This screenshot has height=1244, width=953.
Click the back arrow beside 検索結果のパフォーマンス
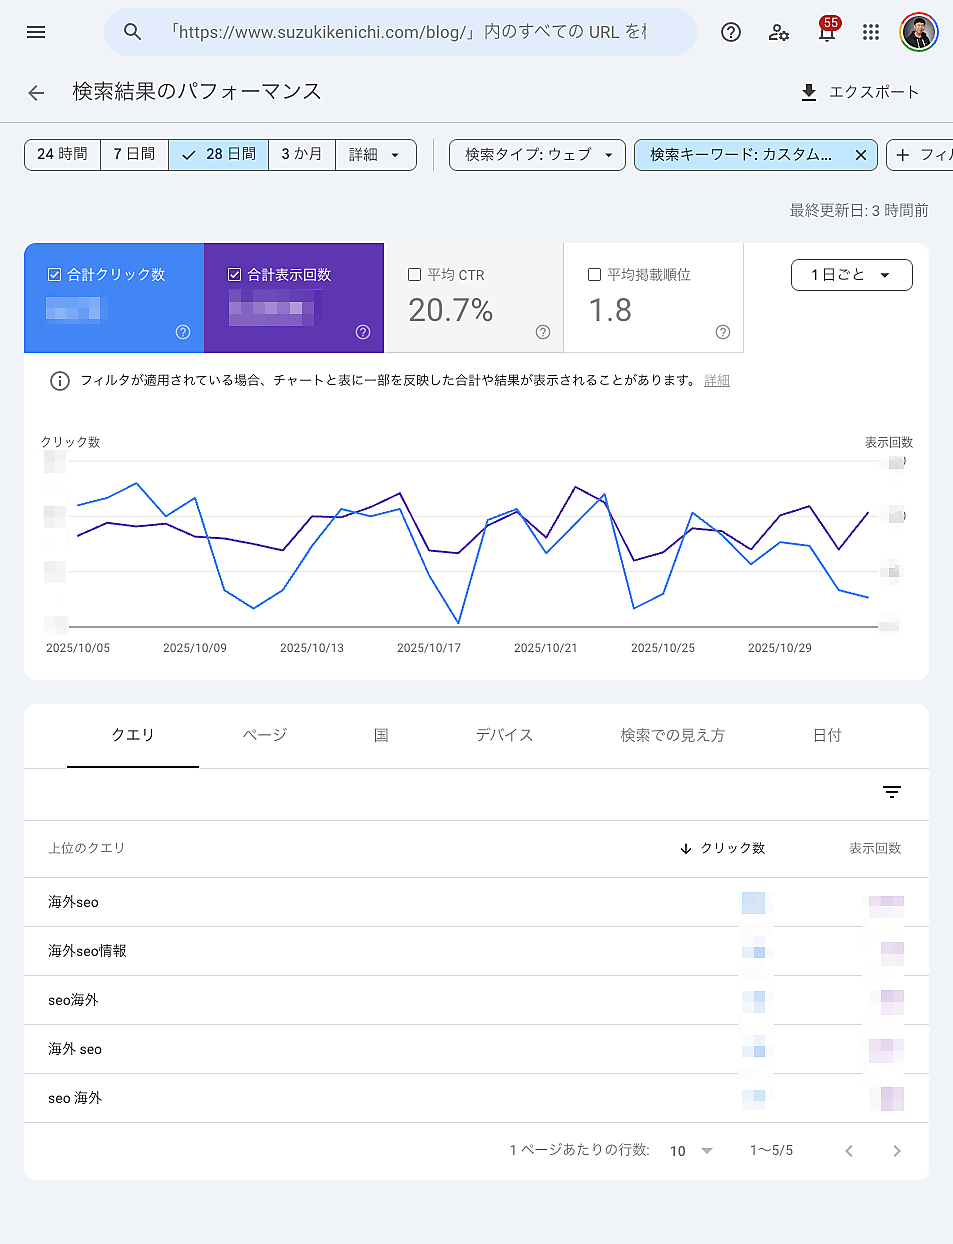36,93
